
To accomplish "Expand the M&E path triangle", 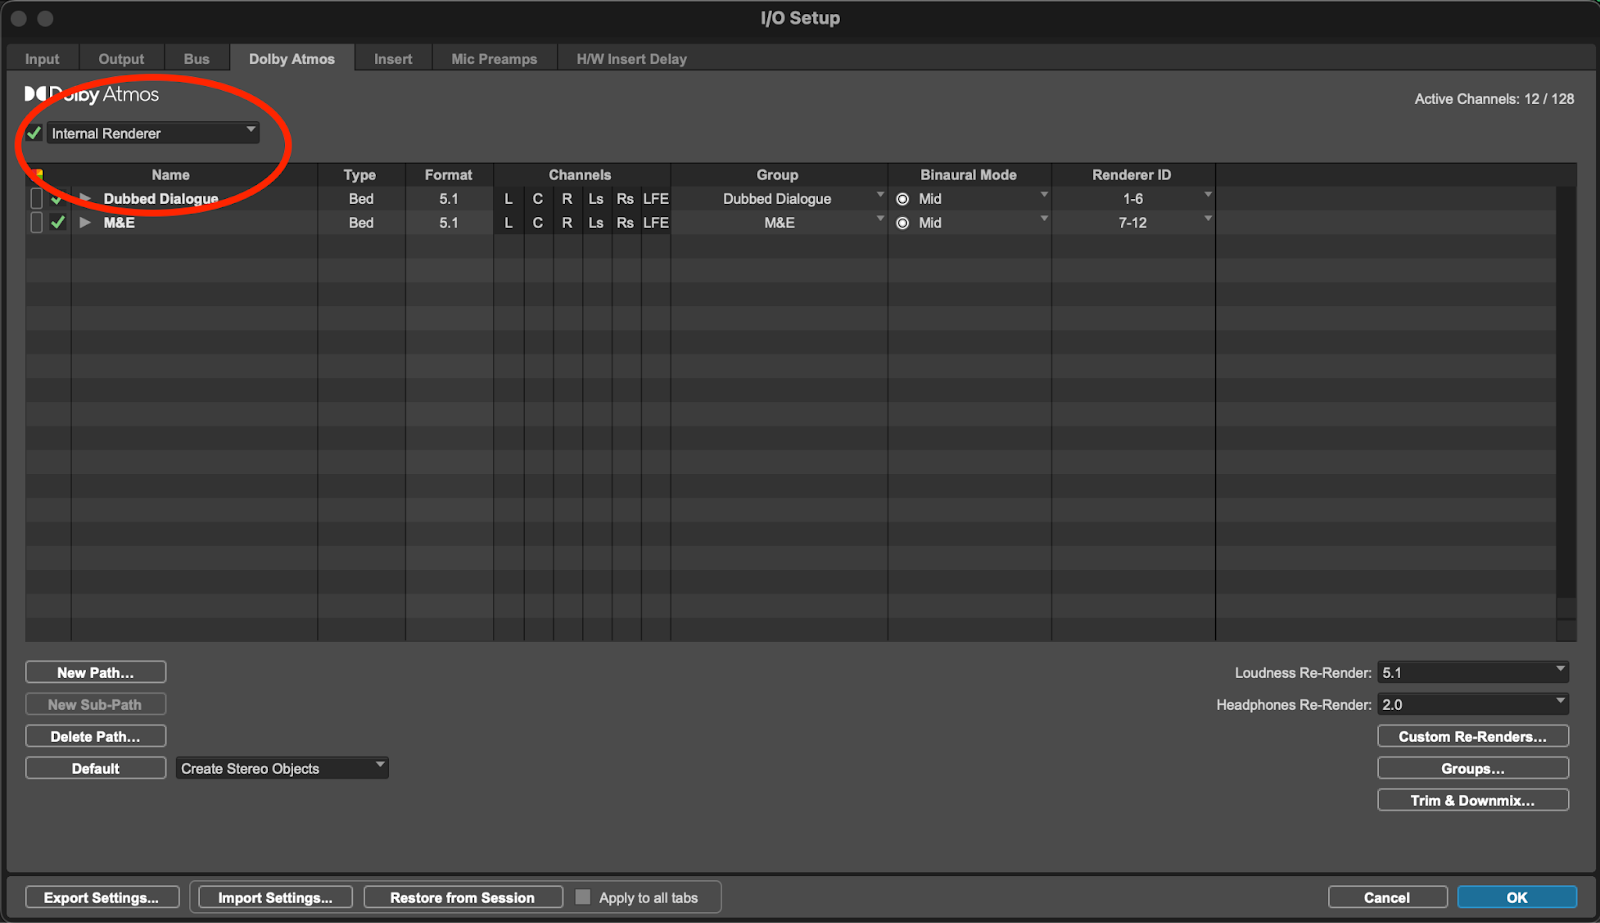I will 85,223.
